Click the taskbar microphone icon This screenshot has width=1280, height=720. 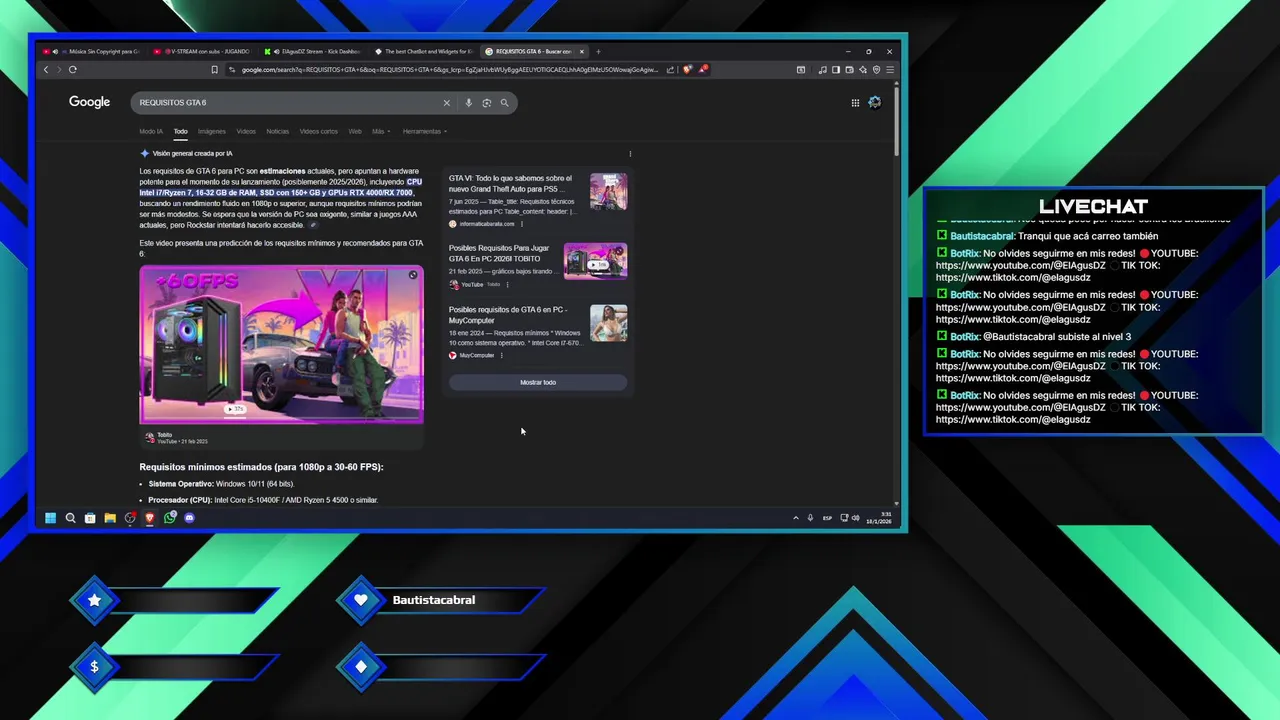click(x=810, y=518)
